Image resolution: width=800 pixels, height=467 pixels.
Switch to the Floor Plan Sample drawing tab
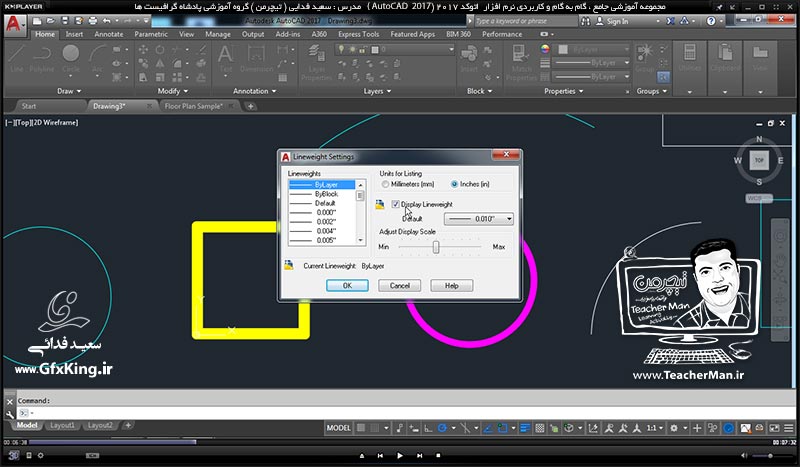tap(193, 106)
